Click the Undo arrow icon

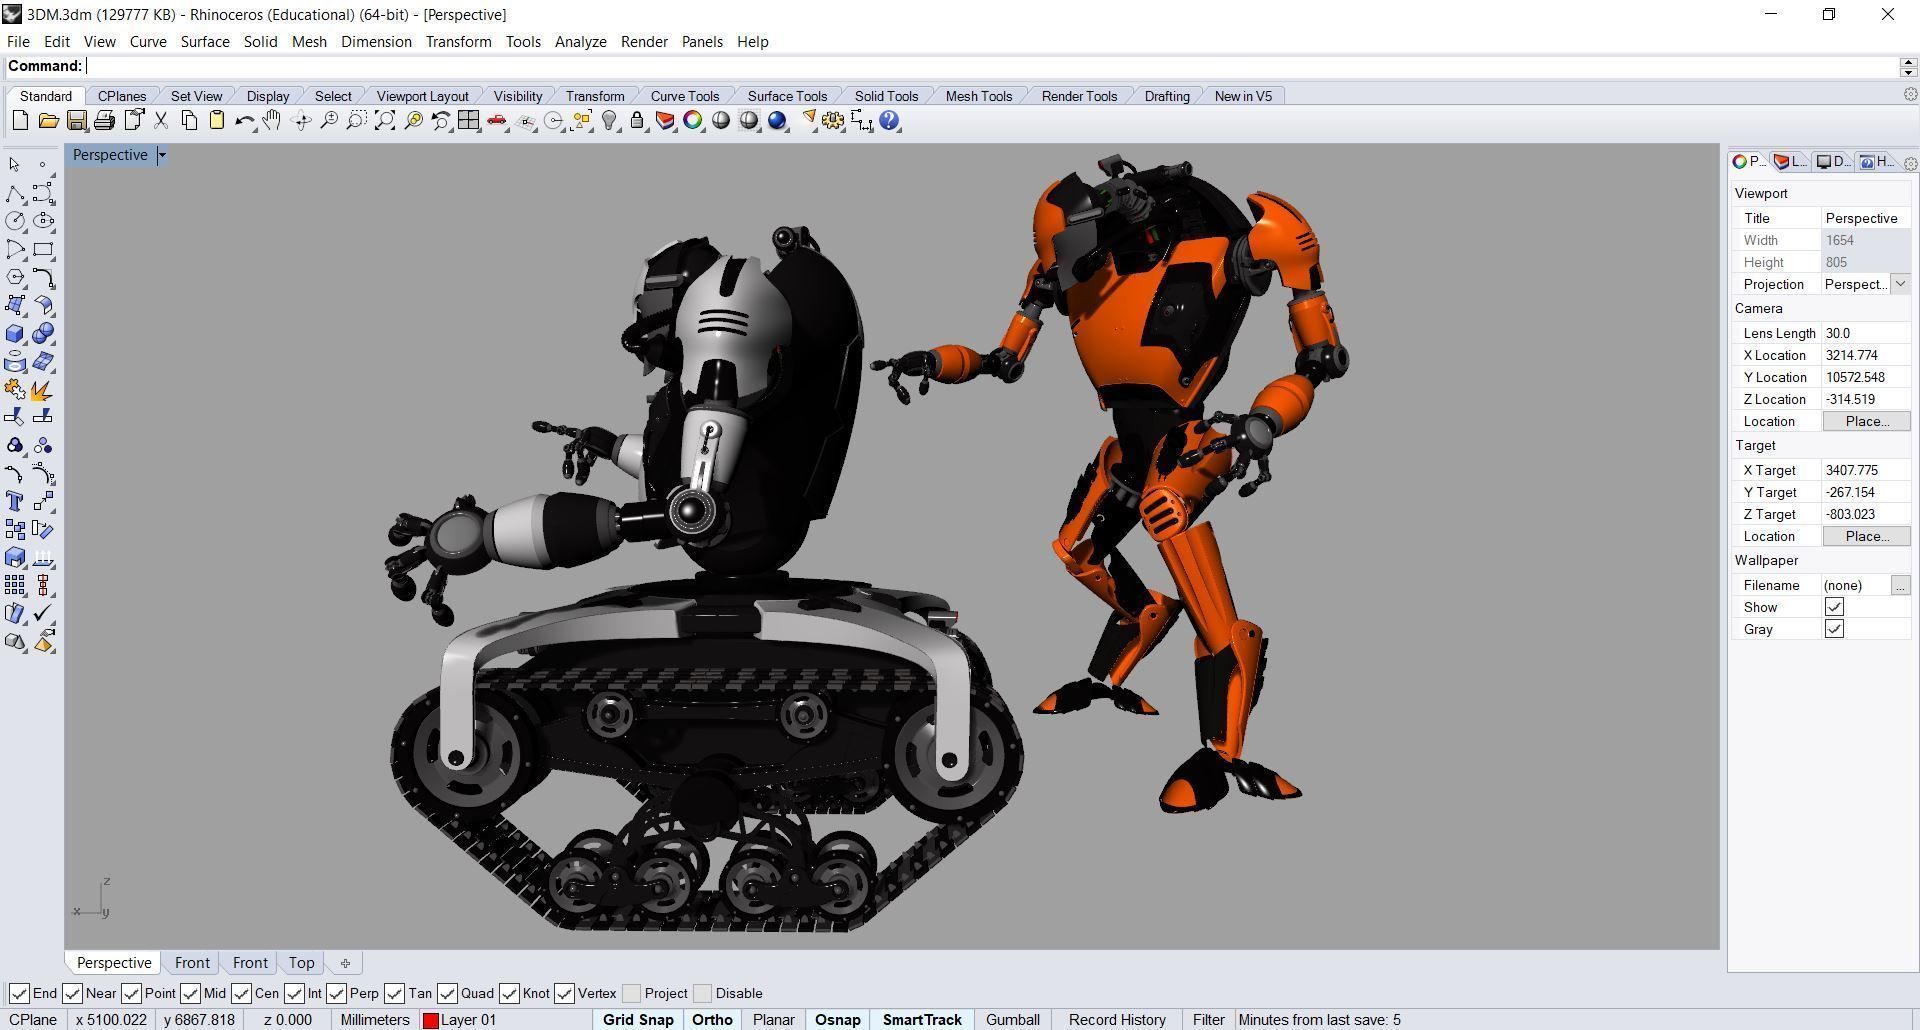pyautogui.click(x=245, y=121)
